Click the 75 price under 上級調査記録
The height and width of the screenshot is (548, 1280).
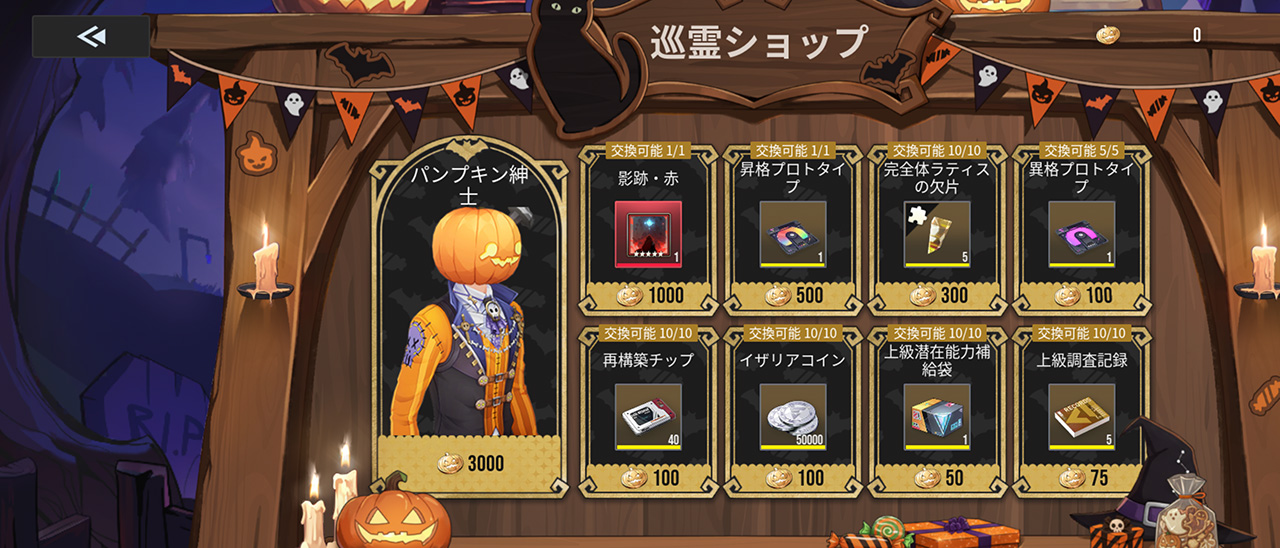coord(1083,478)
